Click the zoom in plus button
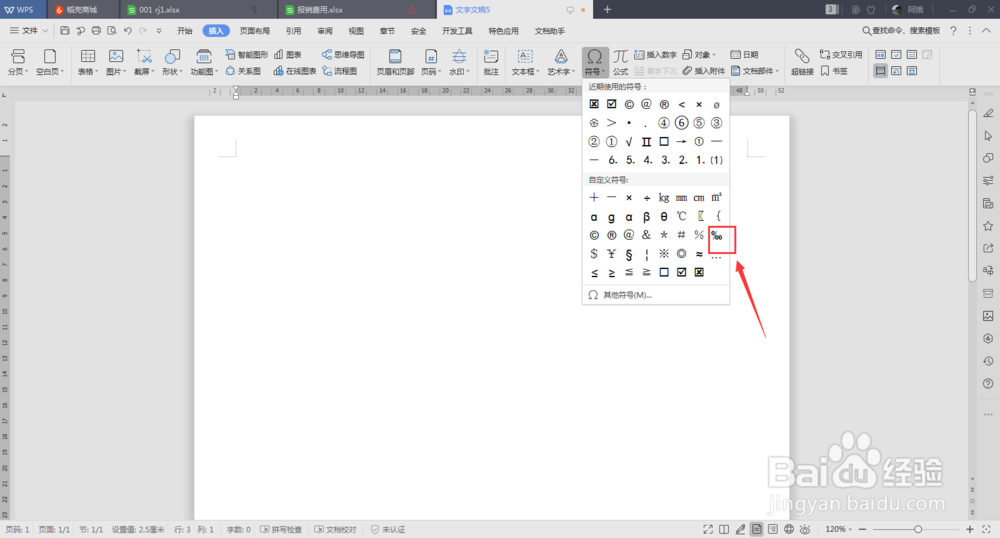 point(970,529)
